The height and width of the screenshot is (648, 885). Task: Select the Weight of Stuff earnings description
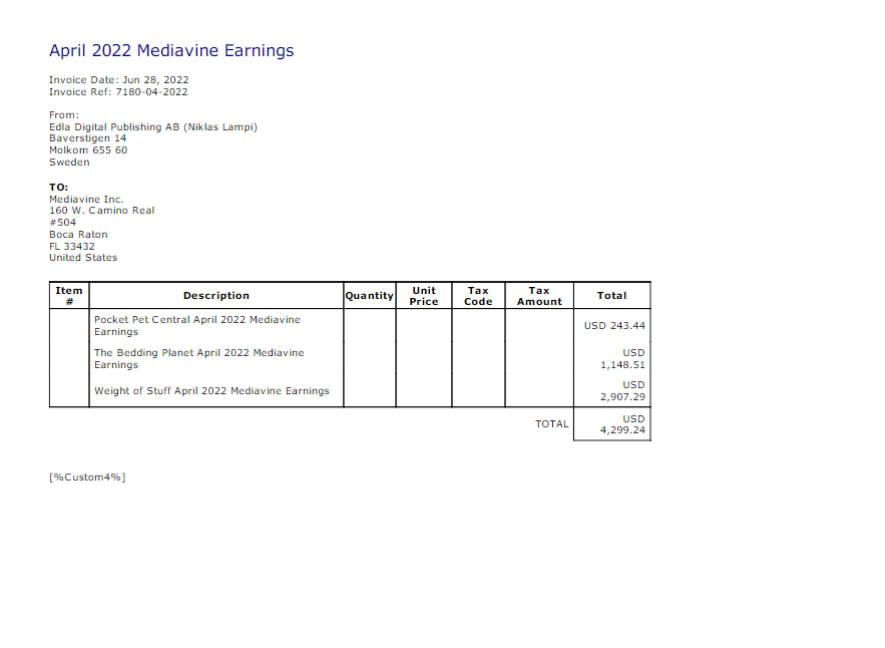pyautogui.click(x=211, y=391)
